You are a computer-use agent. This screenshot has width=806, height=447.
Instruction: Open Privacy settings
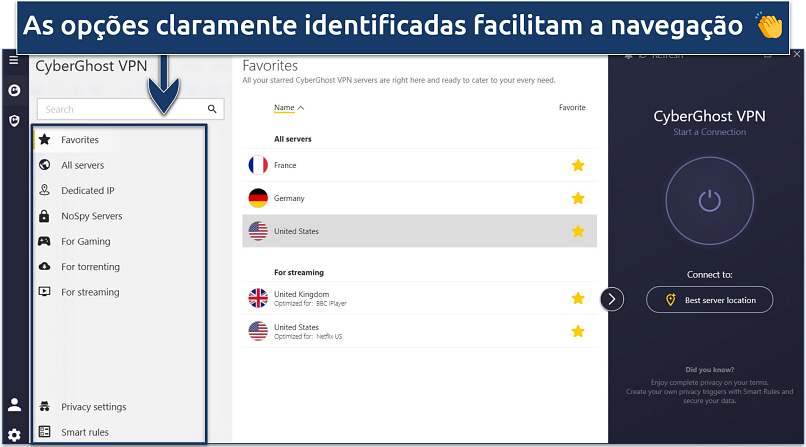(x=93, y=407)
